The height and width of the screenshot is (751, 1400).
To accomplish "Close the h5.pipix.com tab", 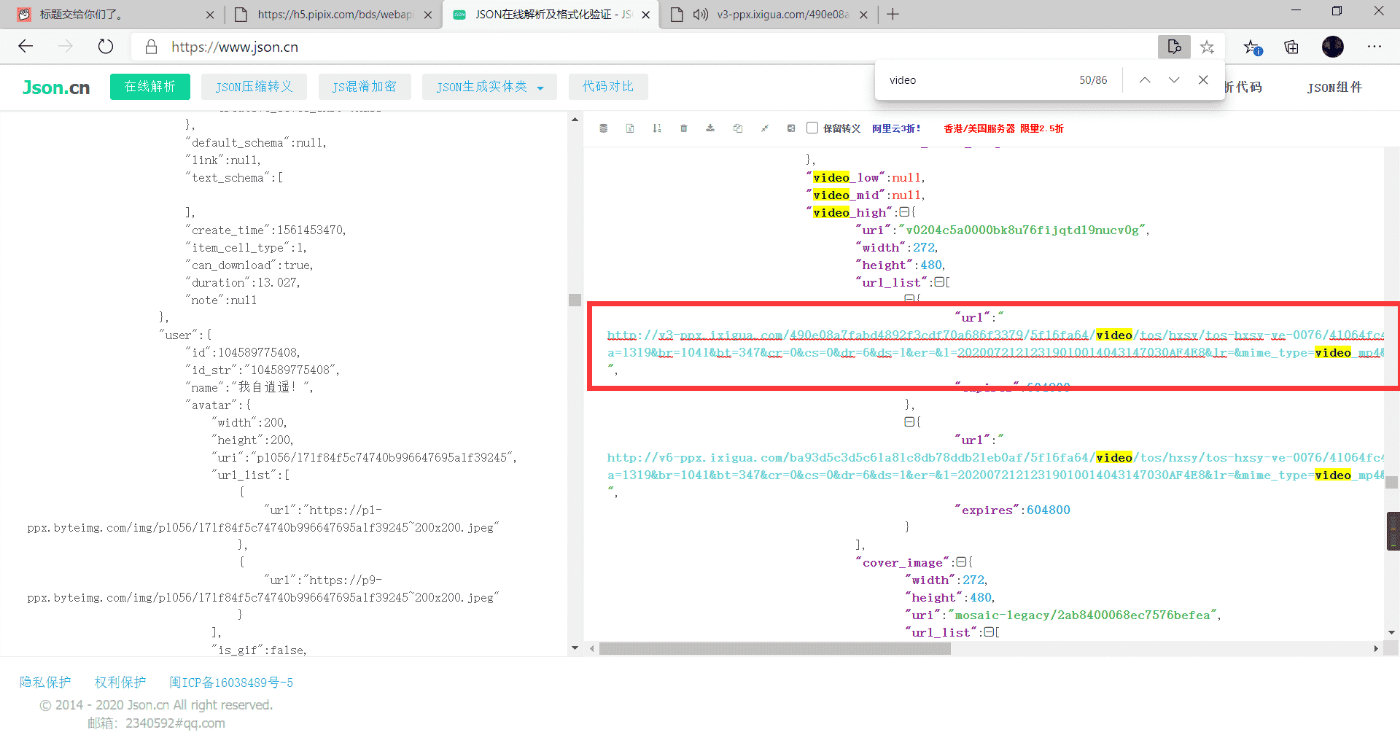I will point(426,14).
